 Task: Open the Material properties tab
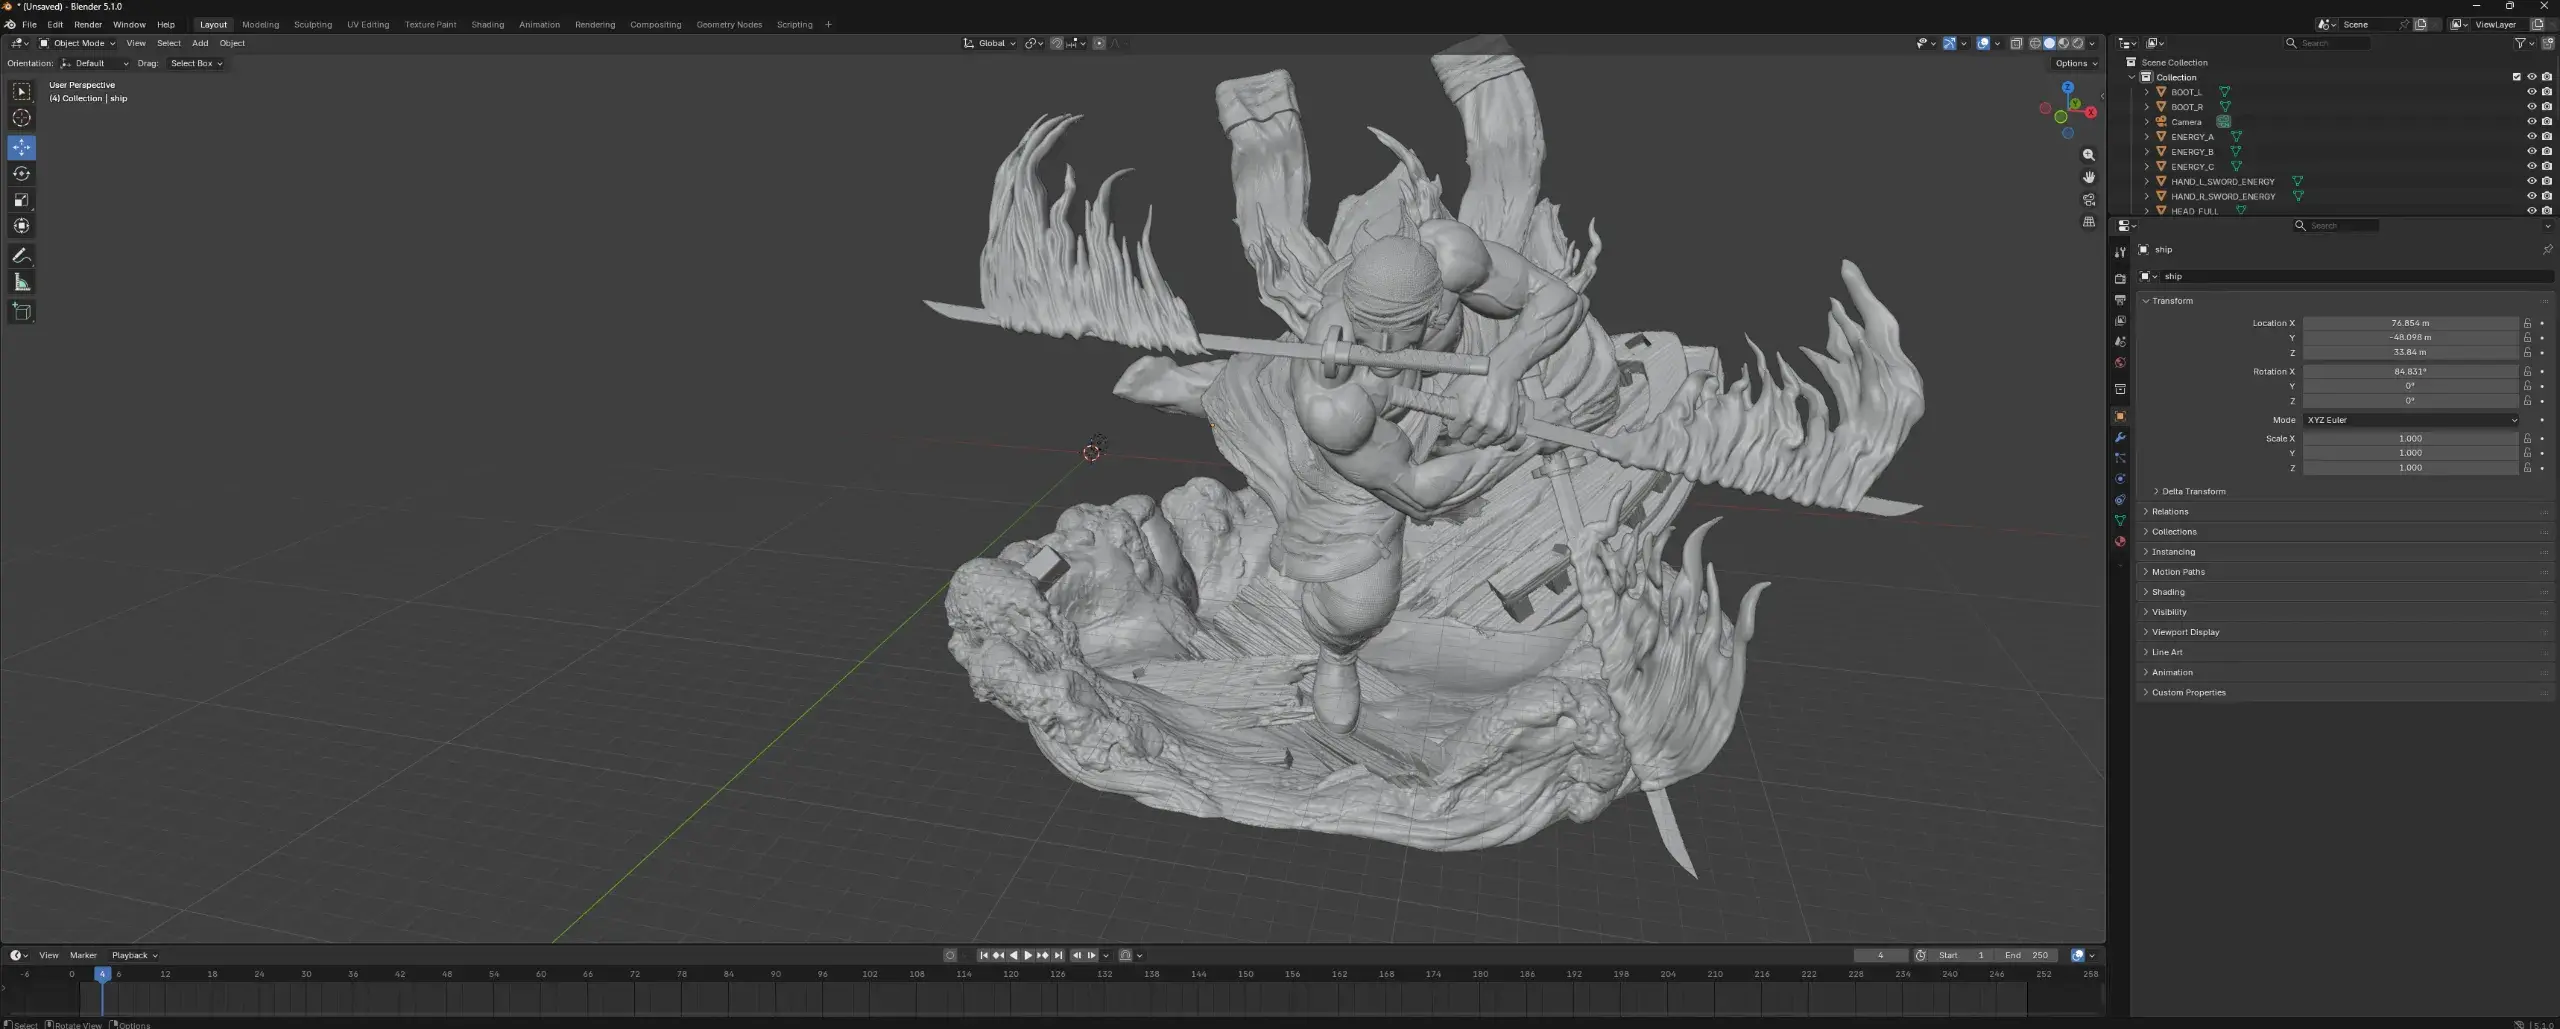tap(2120, 542)
